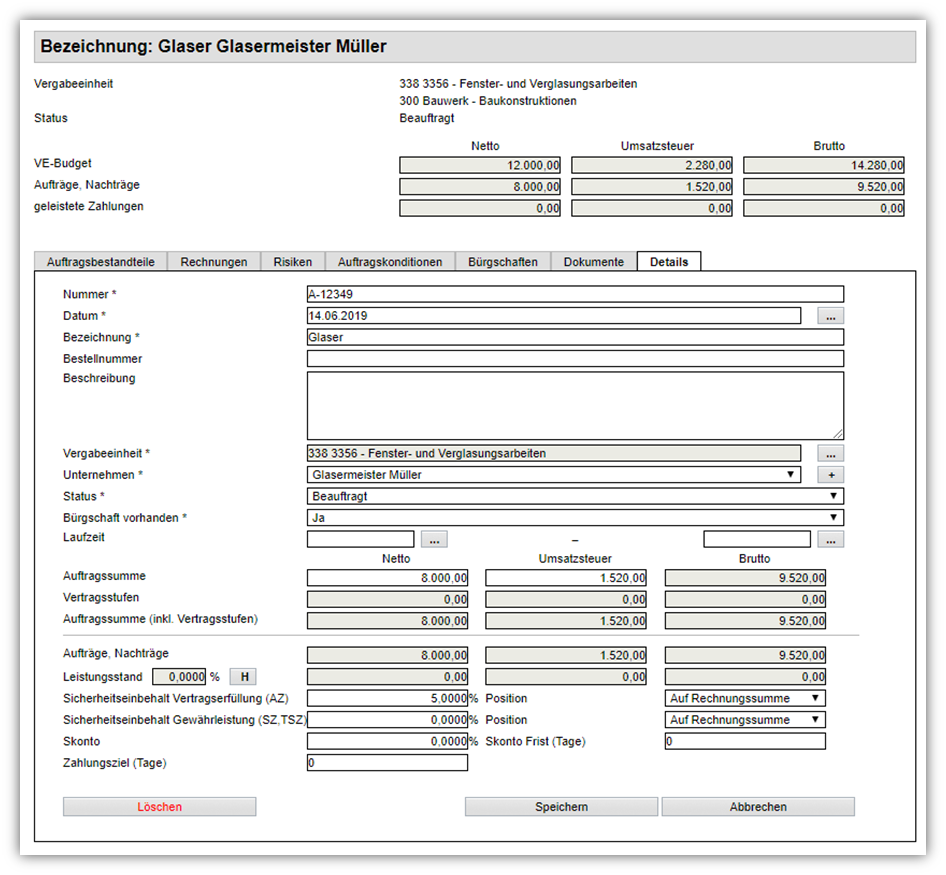Click geleistete Zahlungen Netto value 0,00
Image resolution: width=946 pixels, height=875 pixels.
pos(480,208)
